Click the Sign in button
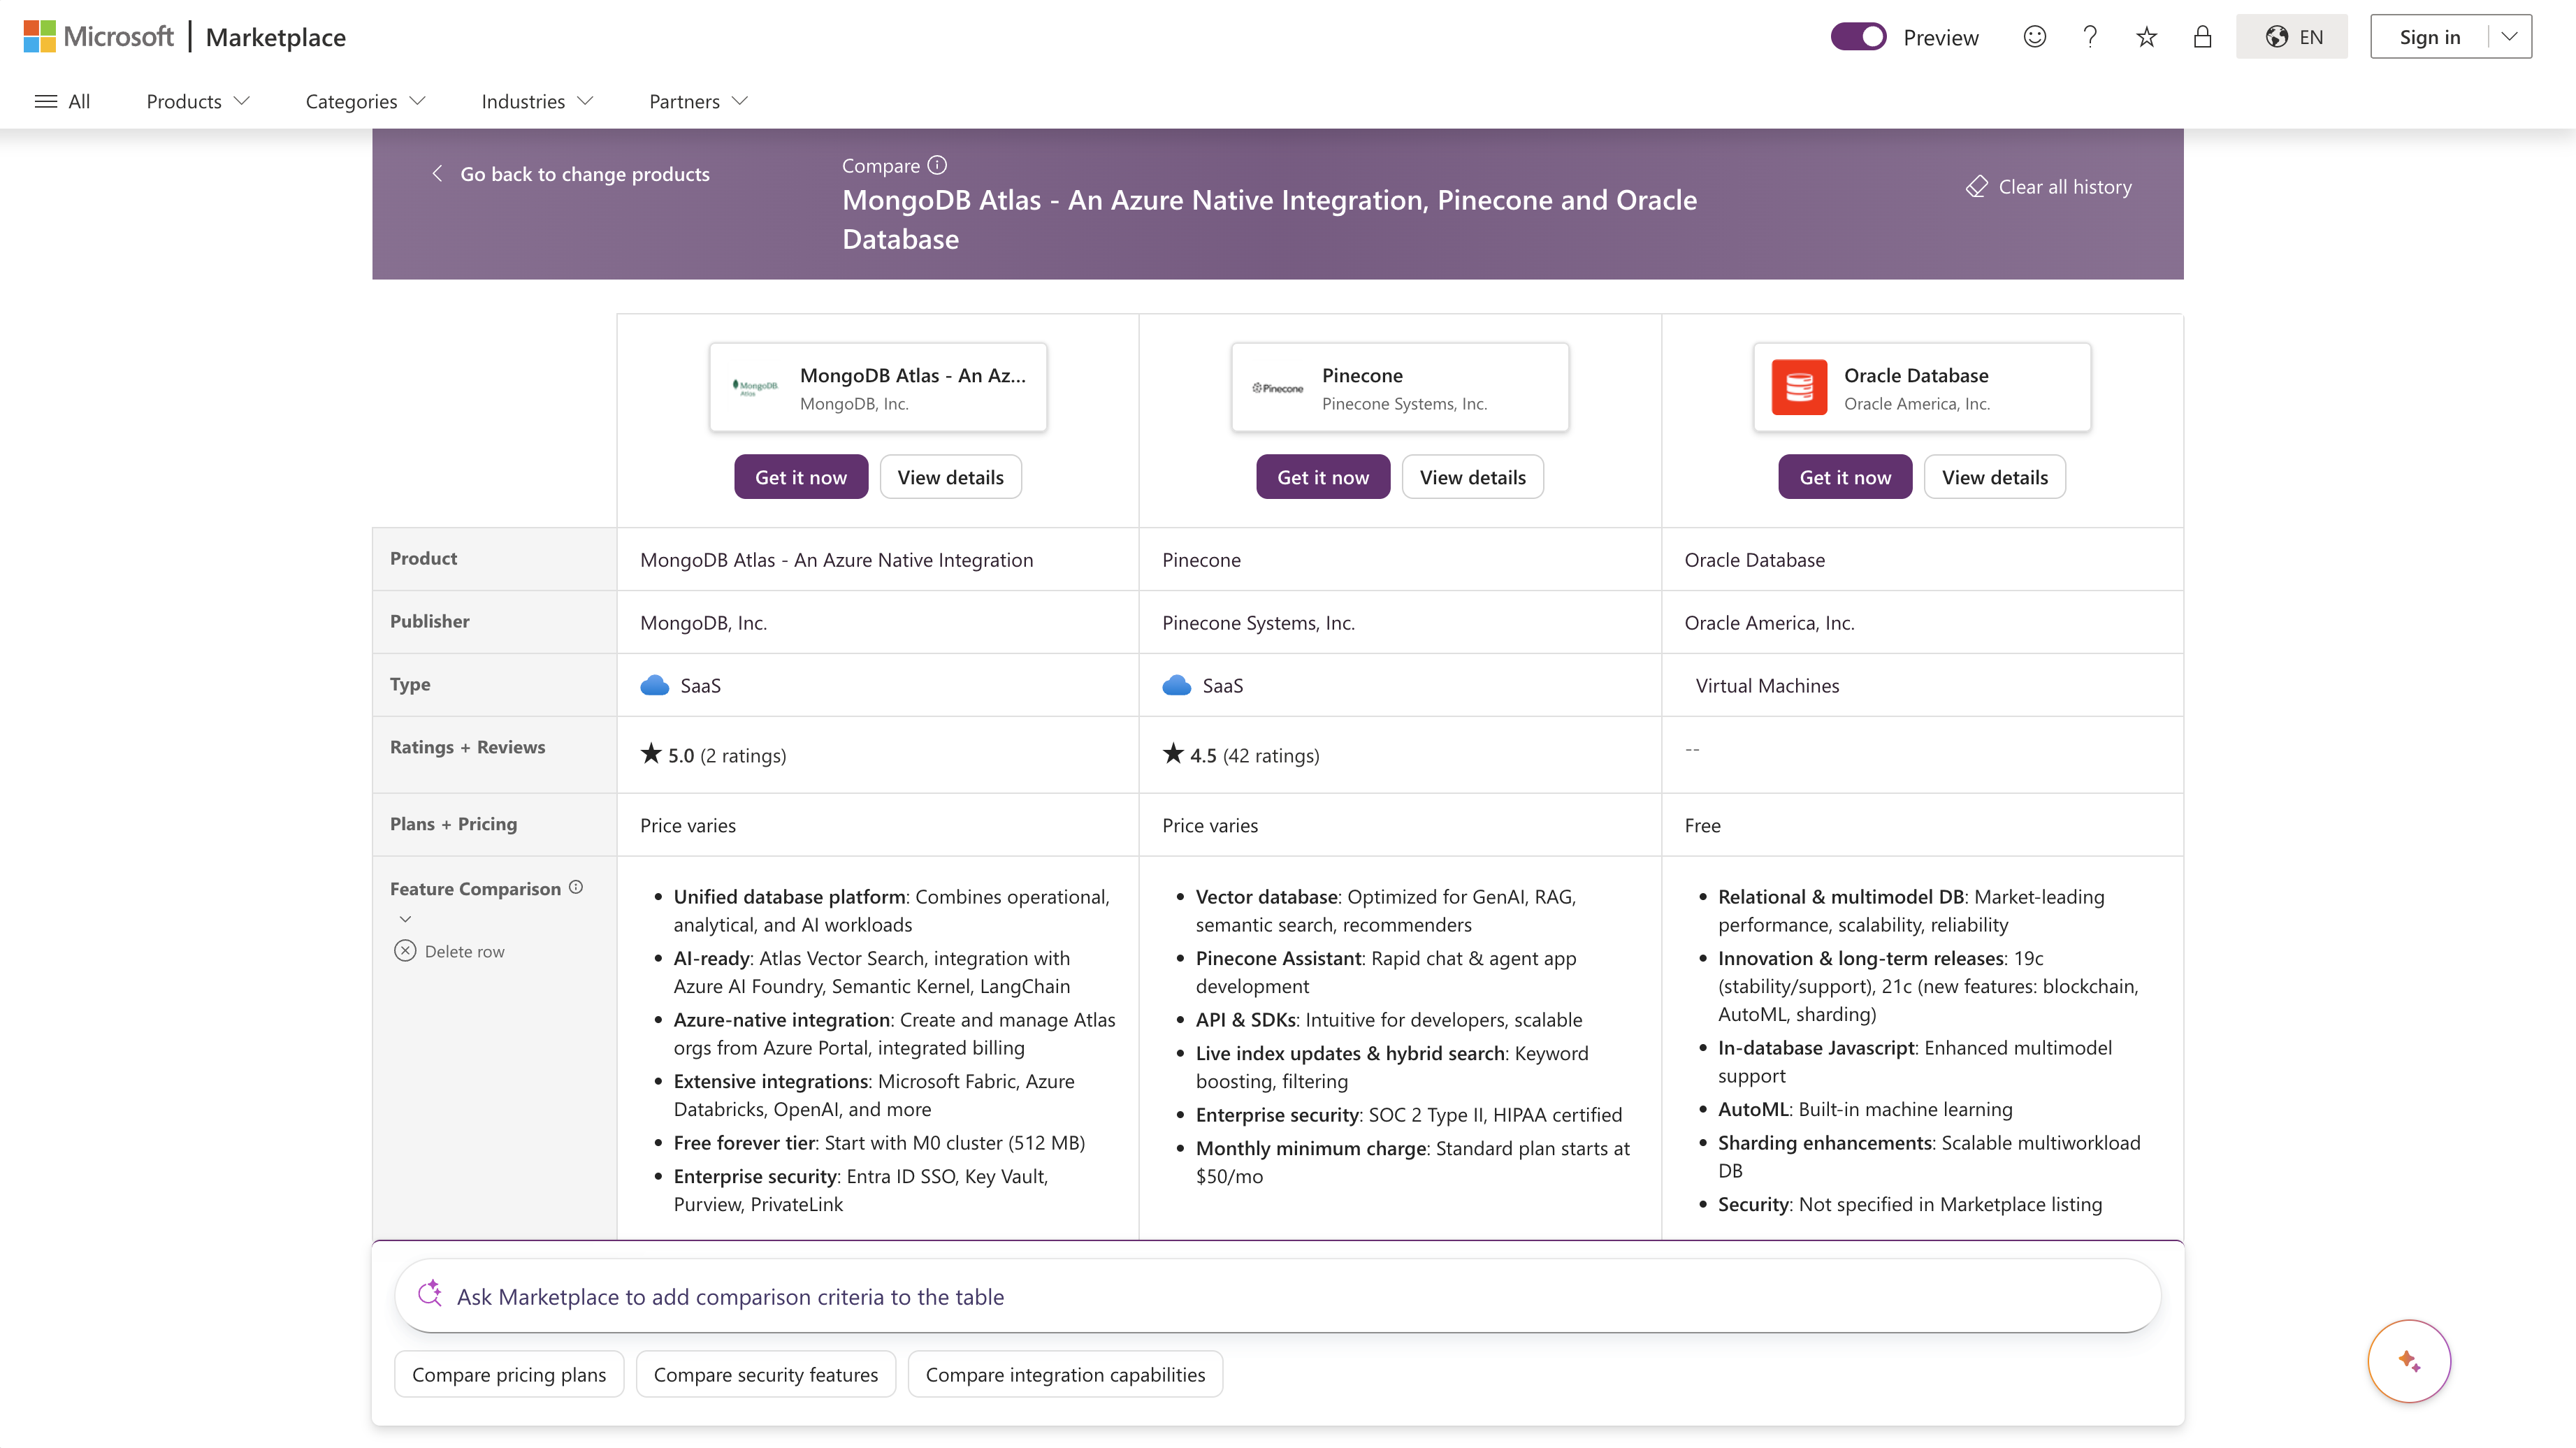 click(x=2430, y=37)
